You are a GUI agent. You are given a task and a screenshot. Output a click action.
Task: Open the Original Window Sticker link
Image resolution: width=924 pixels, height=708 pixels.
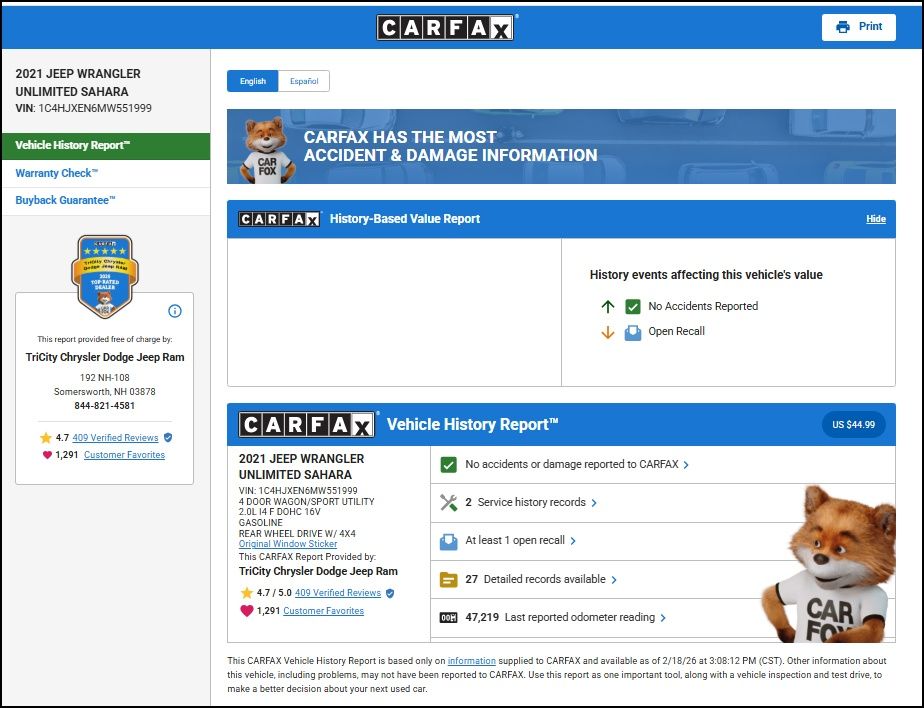[x=288, y=544]
